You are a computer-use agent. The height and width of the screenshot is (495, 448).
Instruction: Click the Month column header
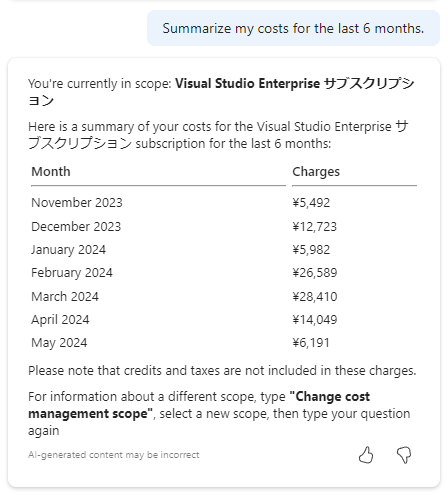coord(51,172)
